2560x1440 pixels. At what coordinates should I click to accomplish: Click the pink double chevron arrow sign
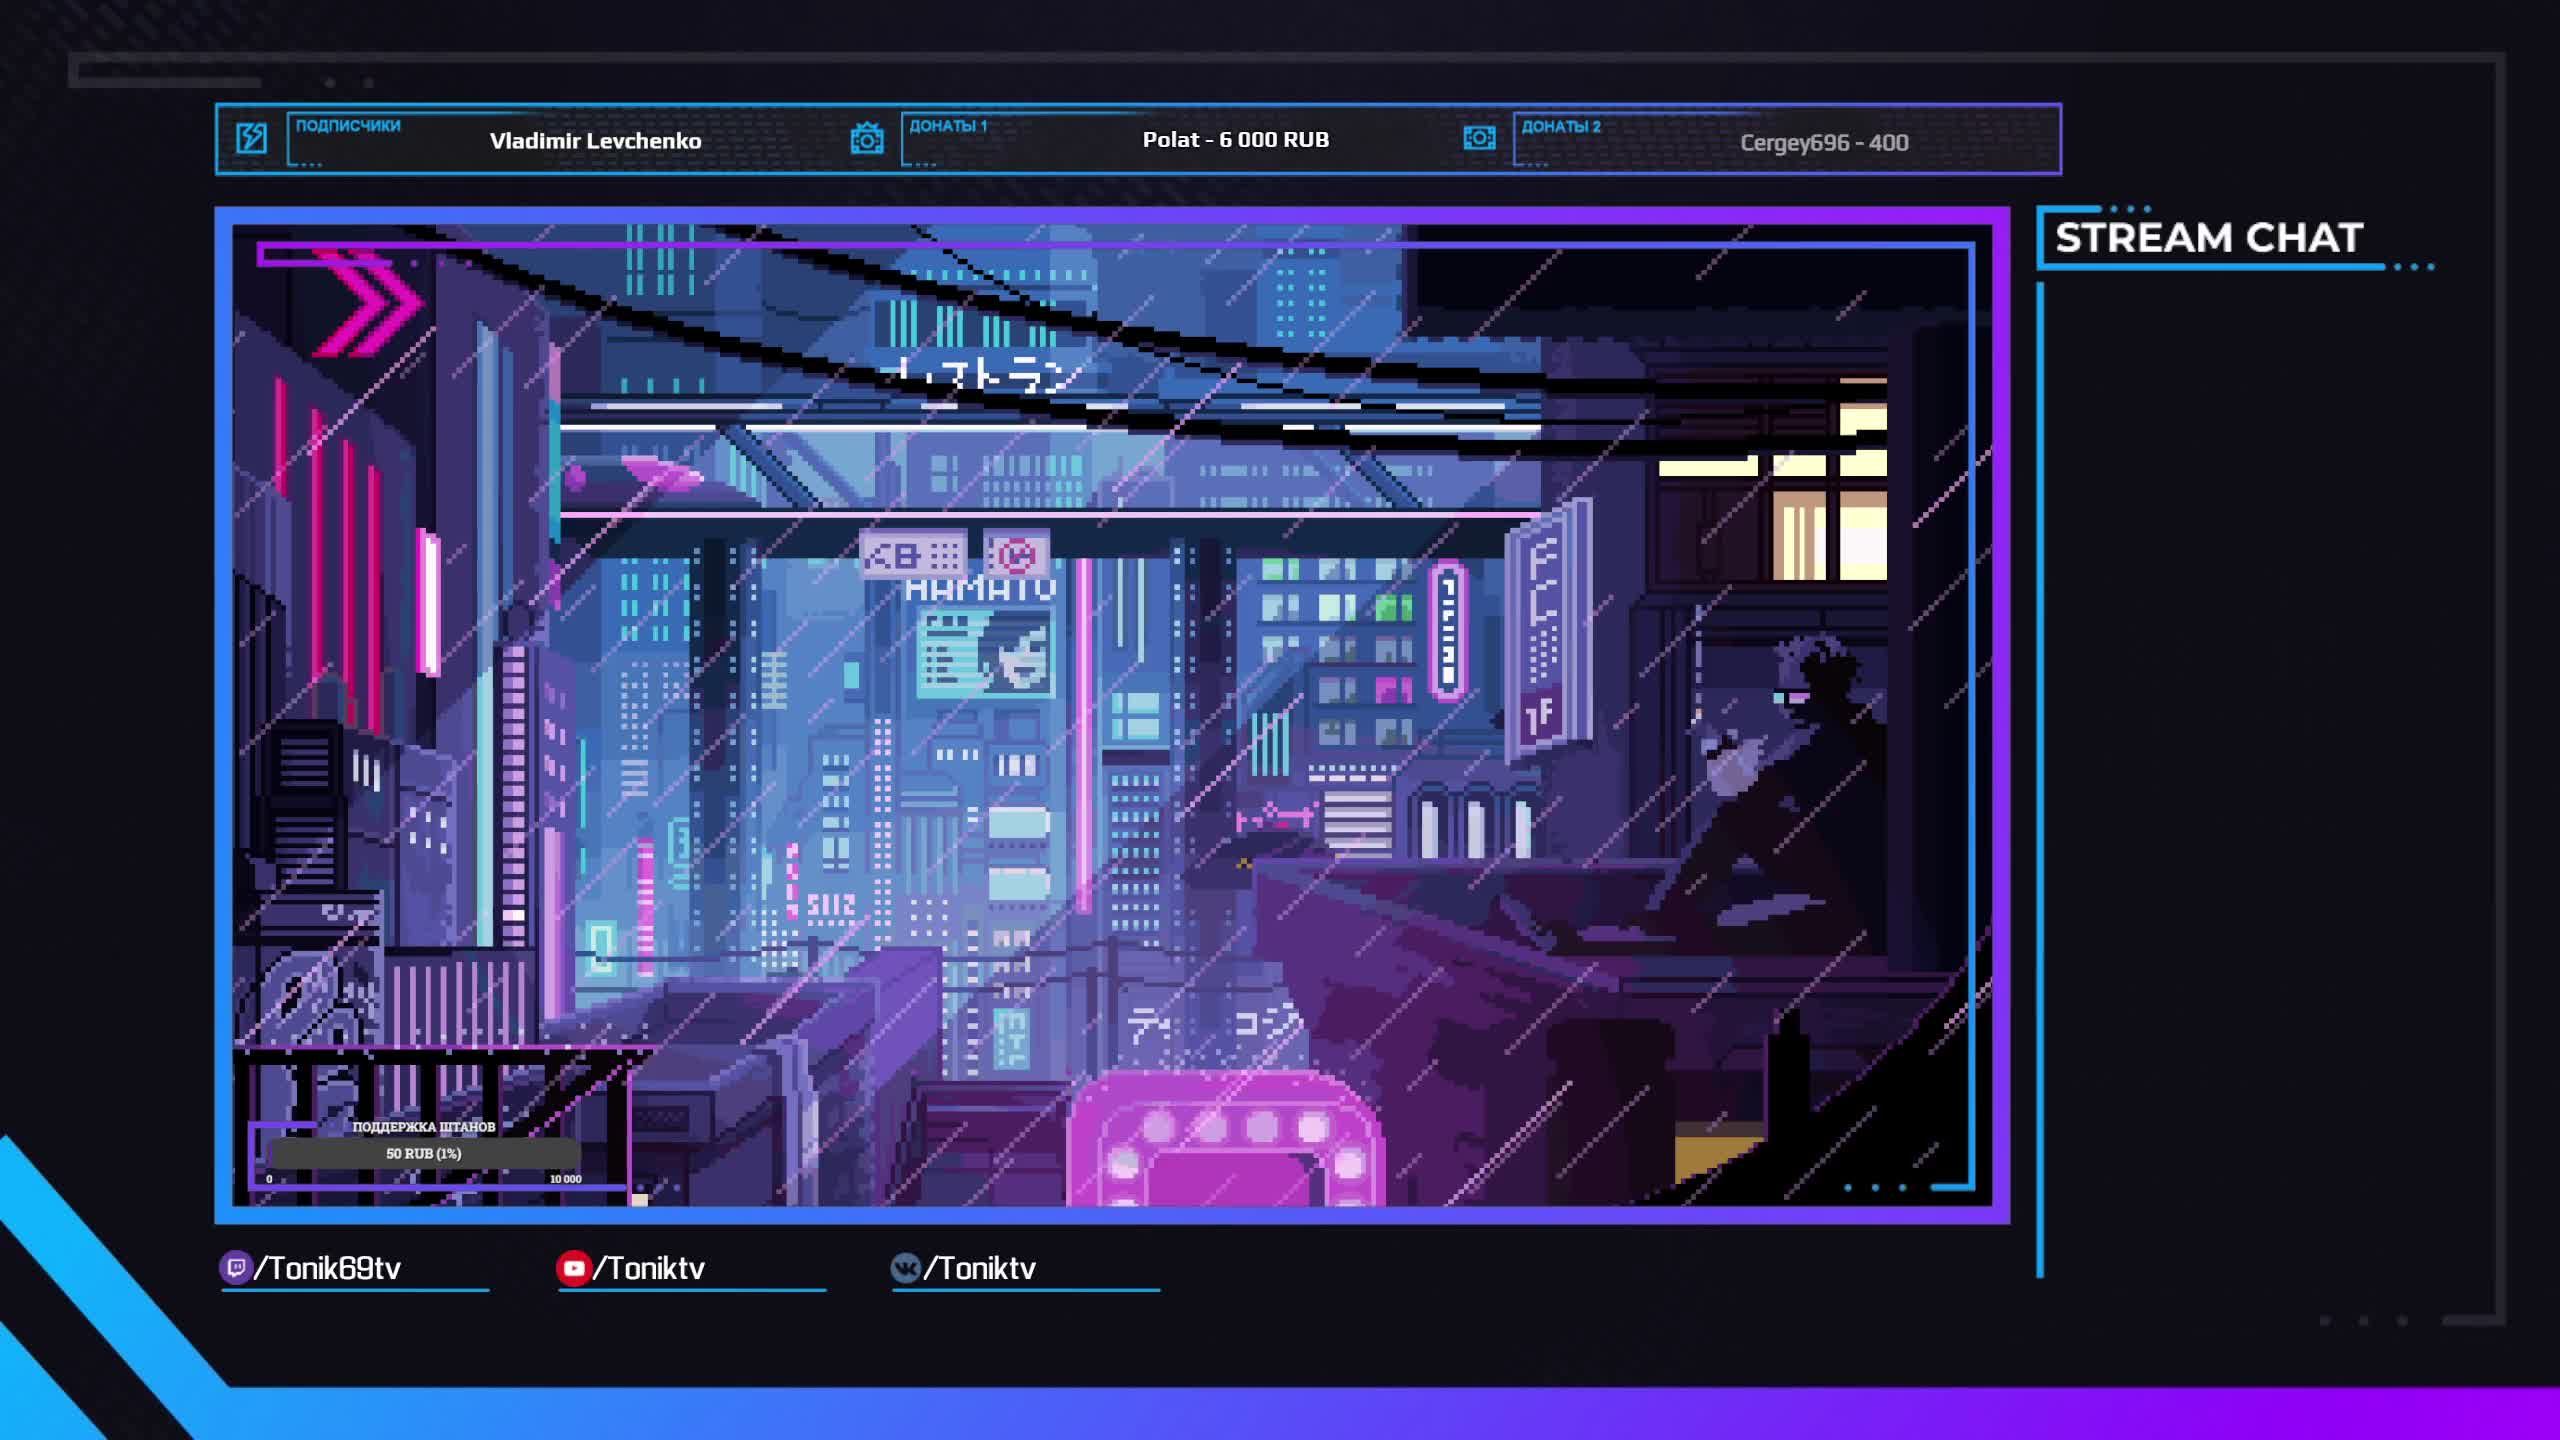368,304
